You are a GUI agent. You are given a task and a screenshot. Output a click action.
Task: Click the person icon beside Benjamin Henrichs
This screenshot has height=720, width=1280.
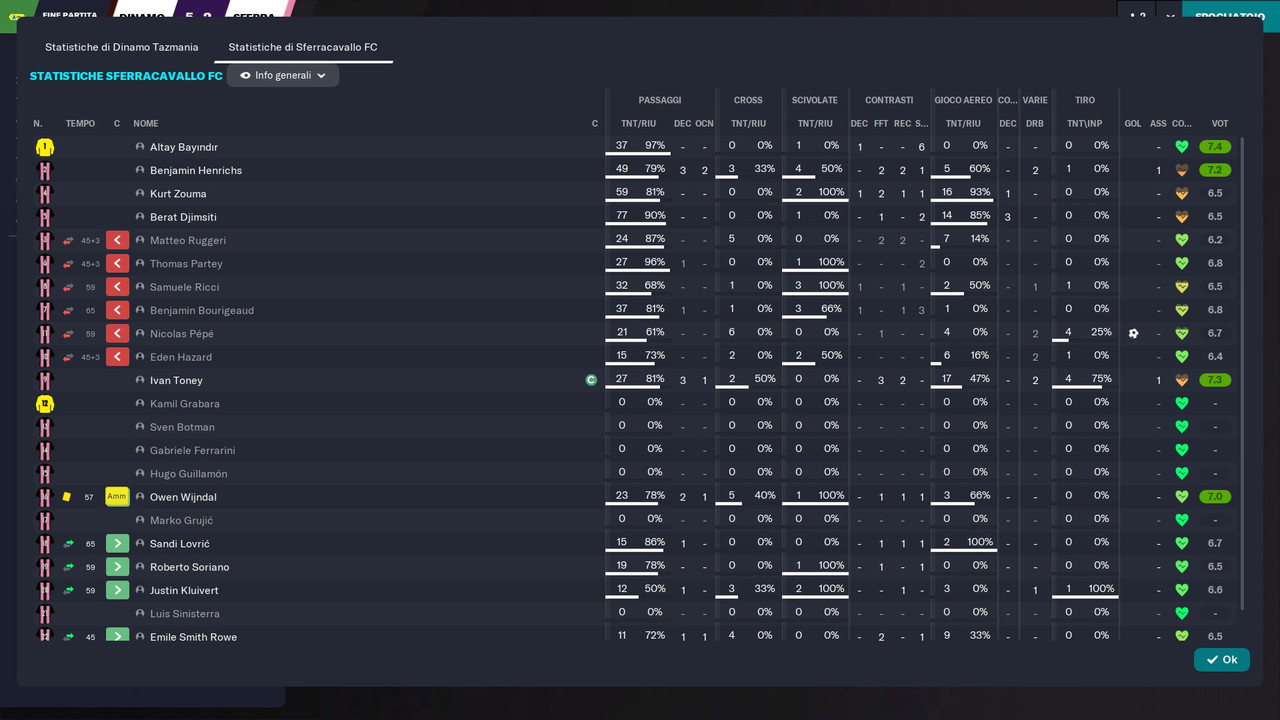click(140, 170)
